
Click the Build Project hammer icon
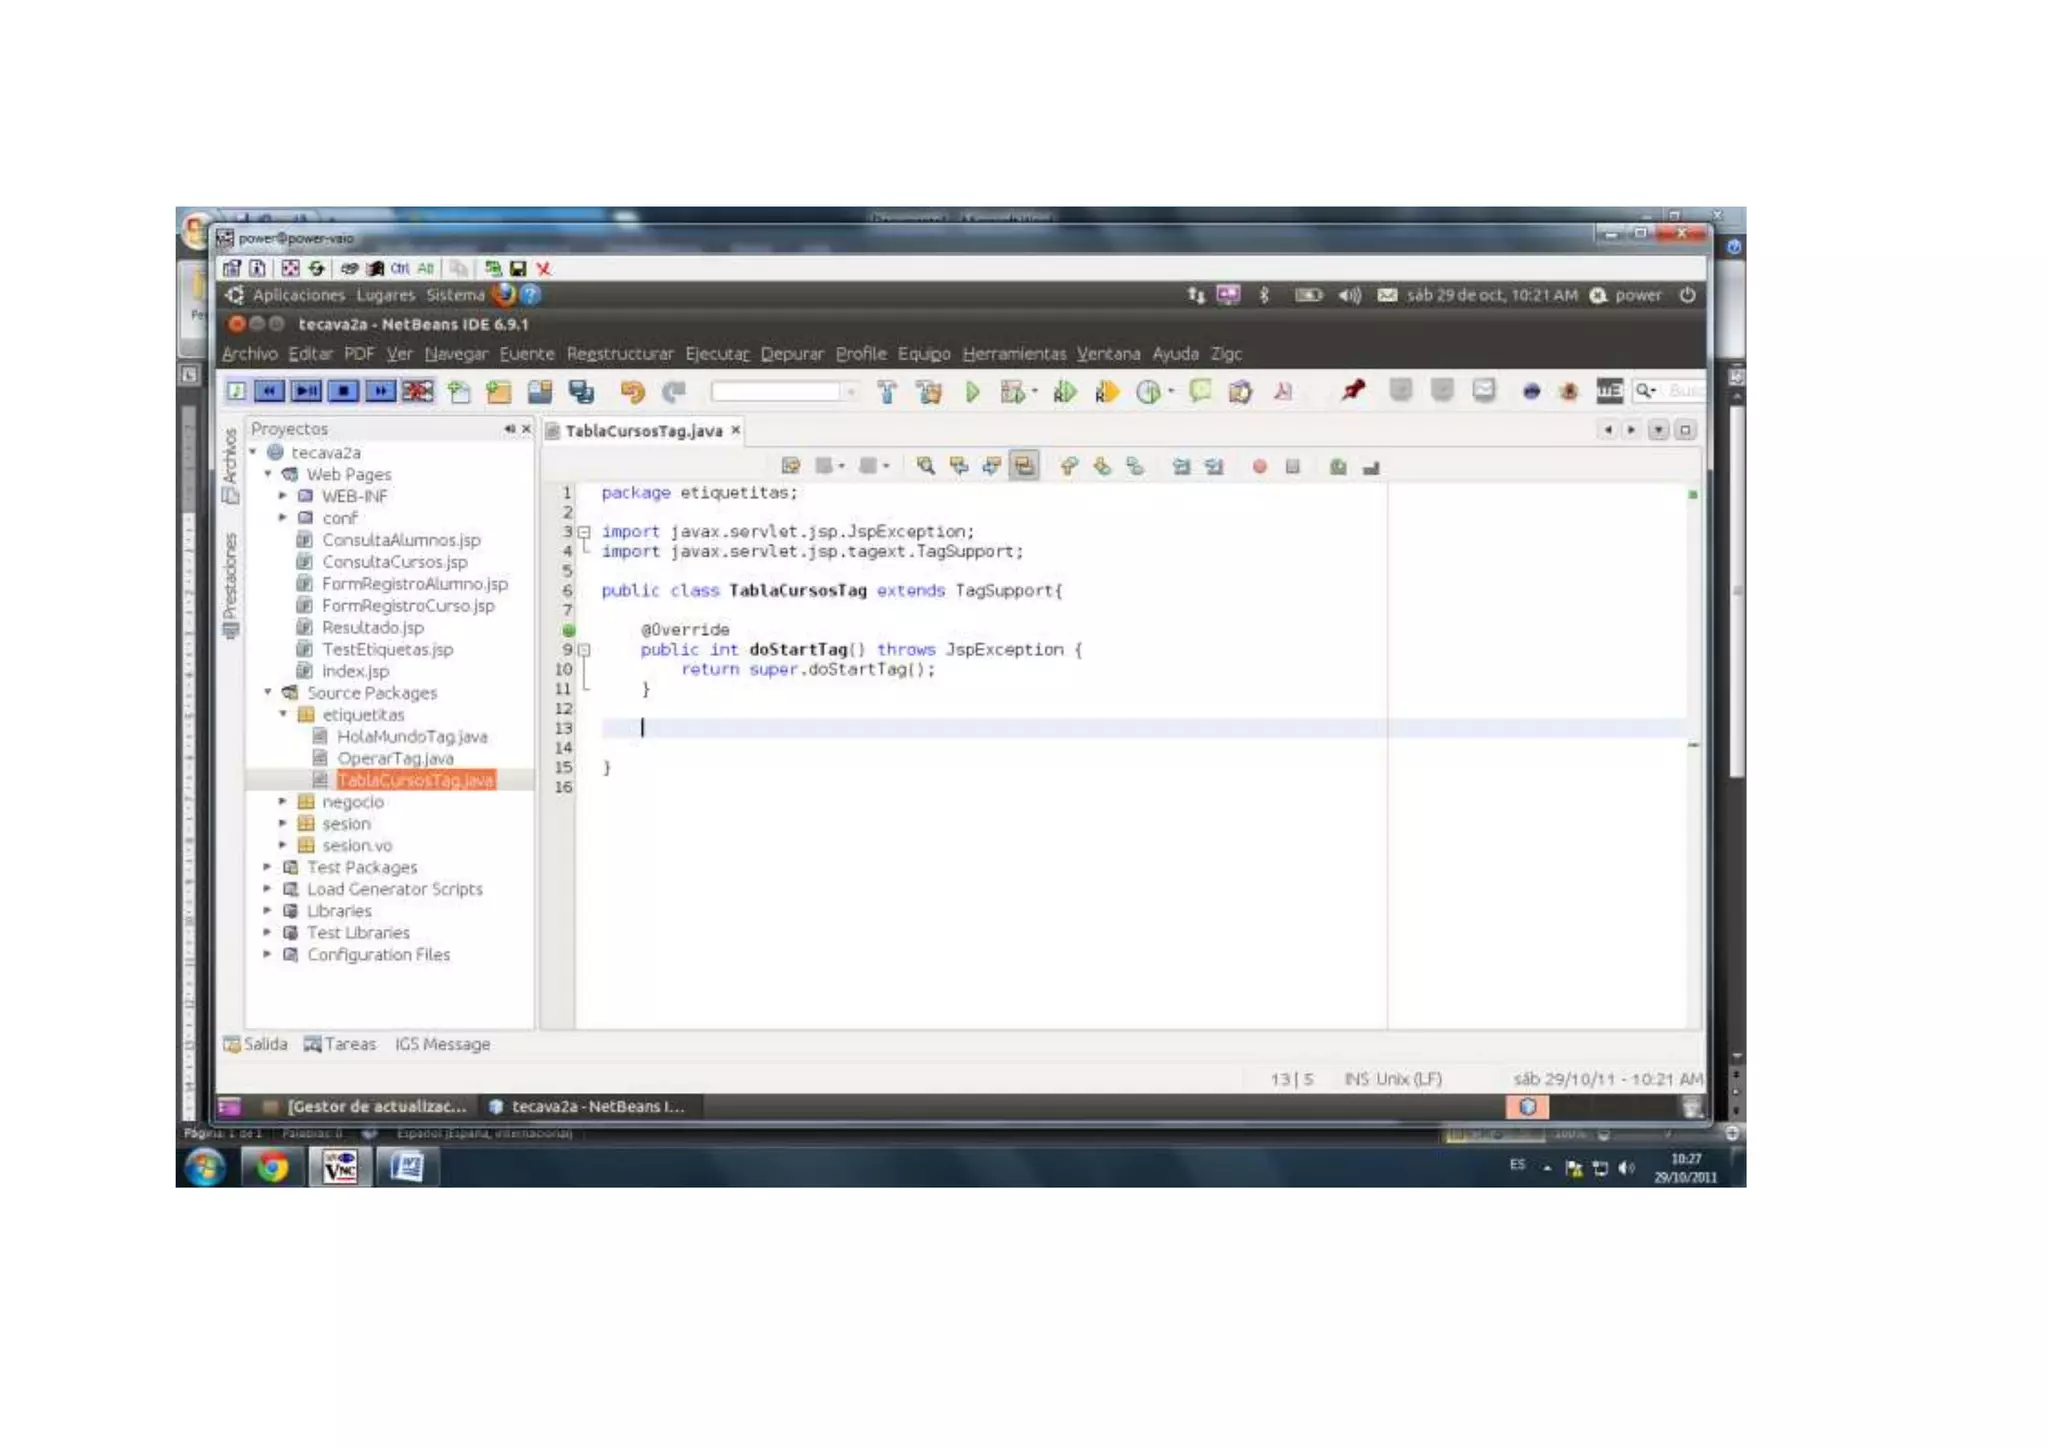coord(887,392)
